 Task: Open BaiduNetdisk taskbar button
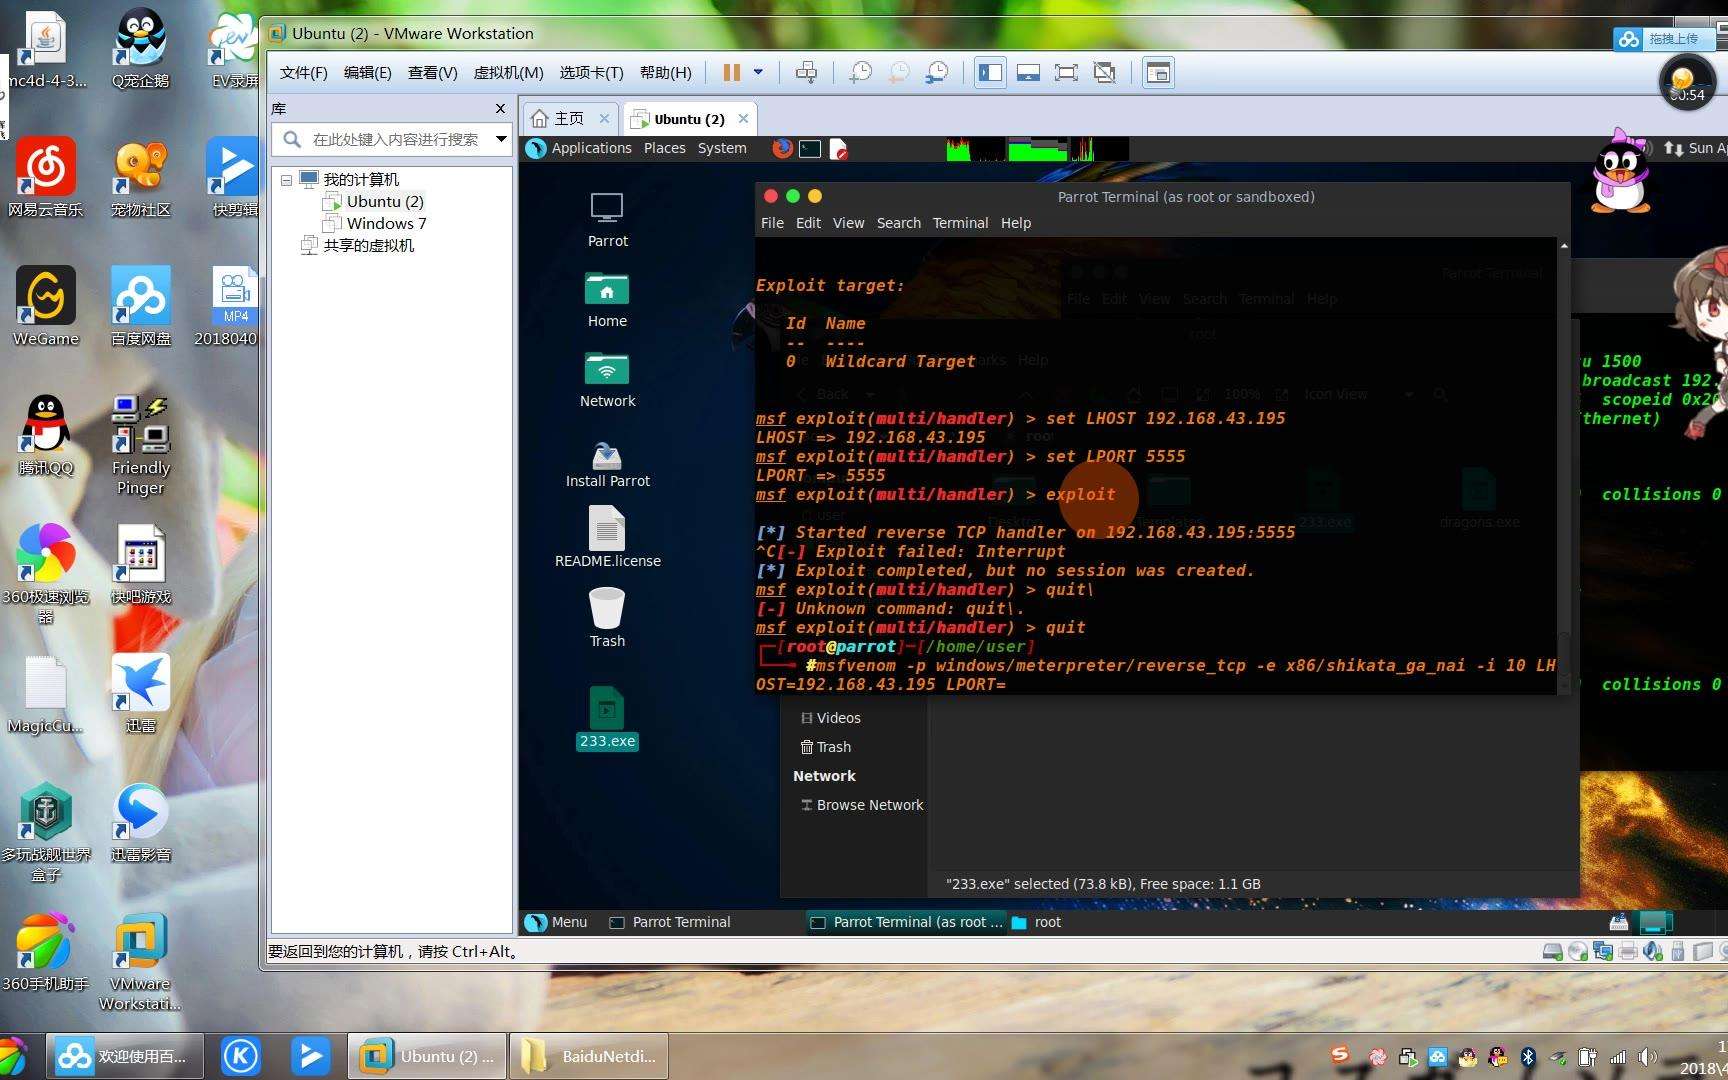click(589, 1056)
